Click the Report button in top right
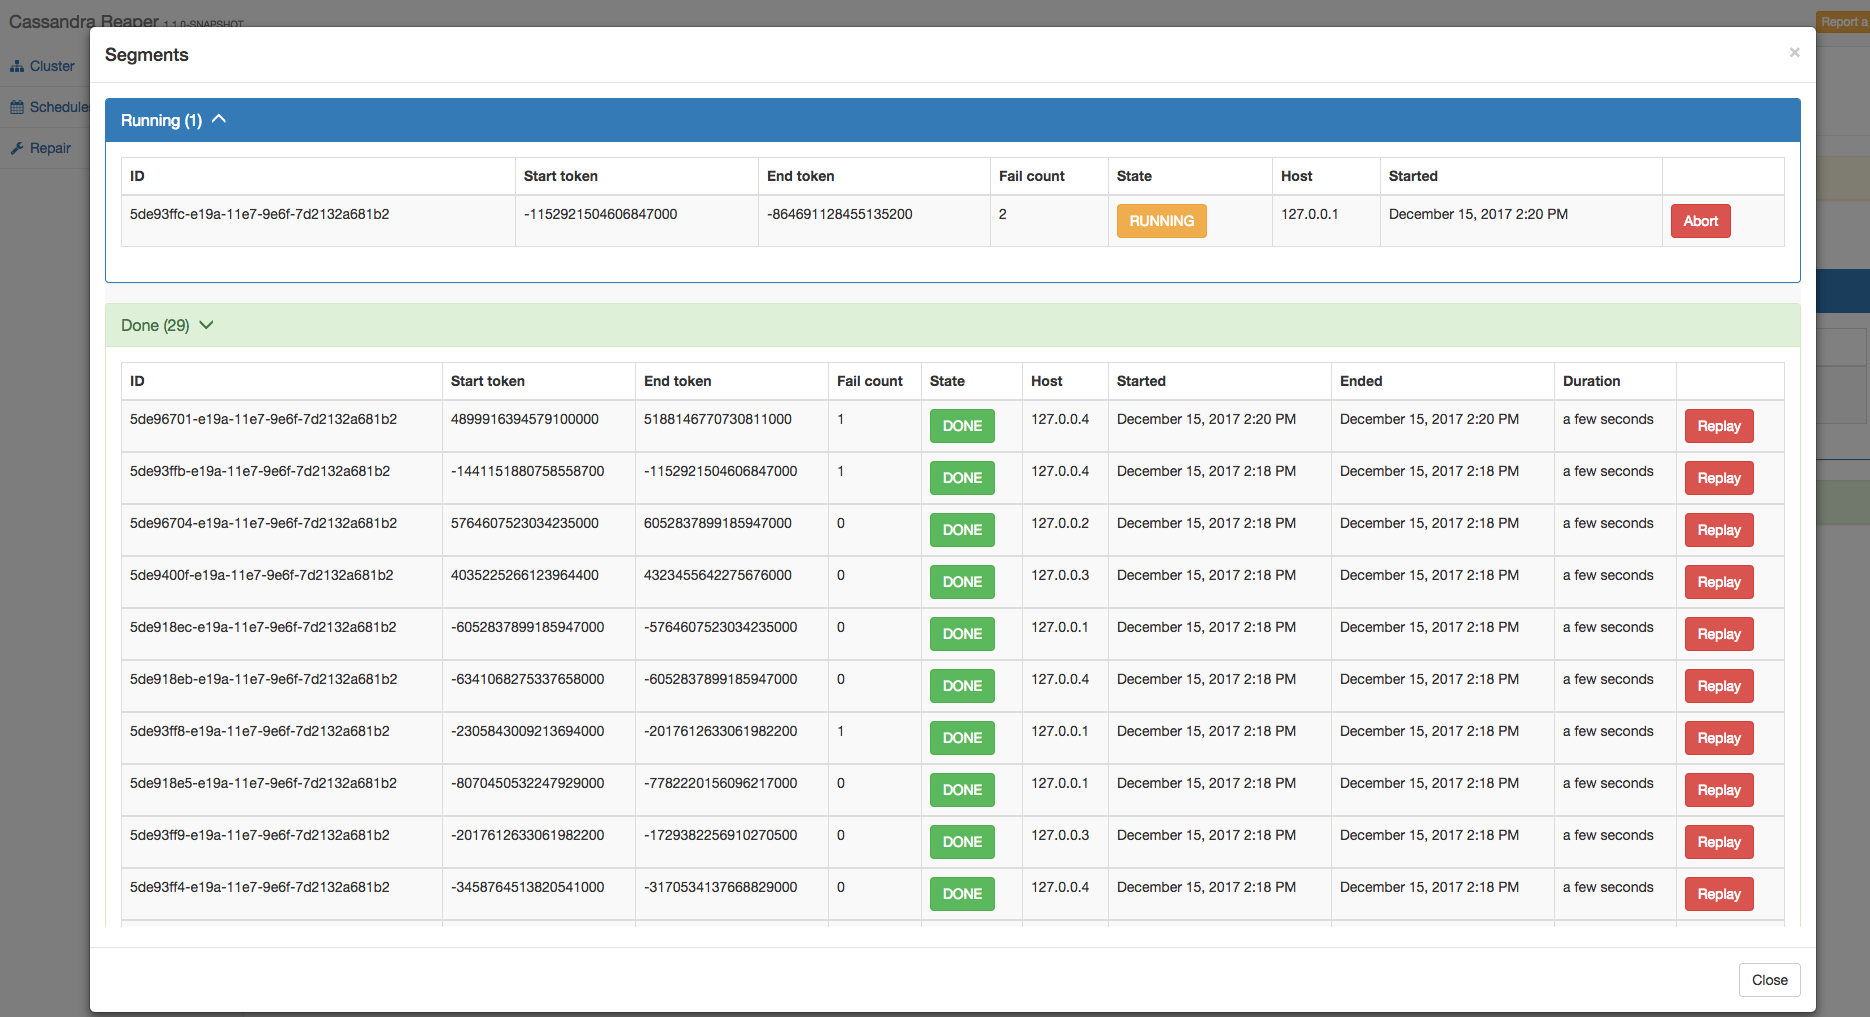Viewport: 1870px width, 1017px height. [x=1842, y=22]
